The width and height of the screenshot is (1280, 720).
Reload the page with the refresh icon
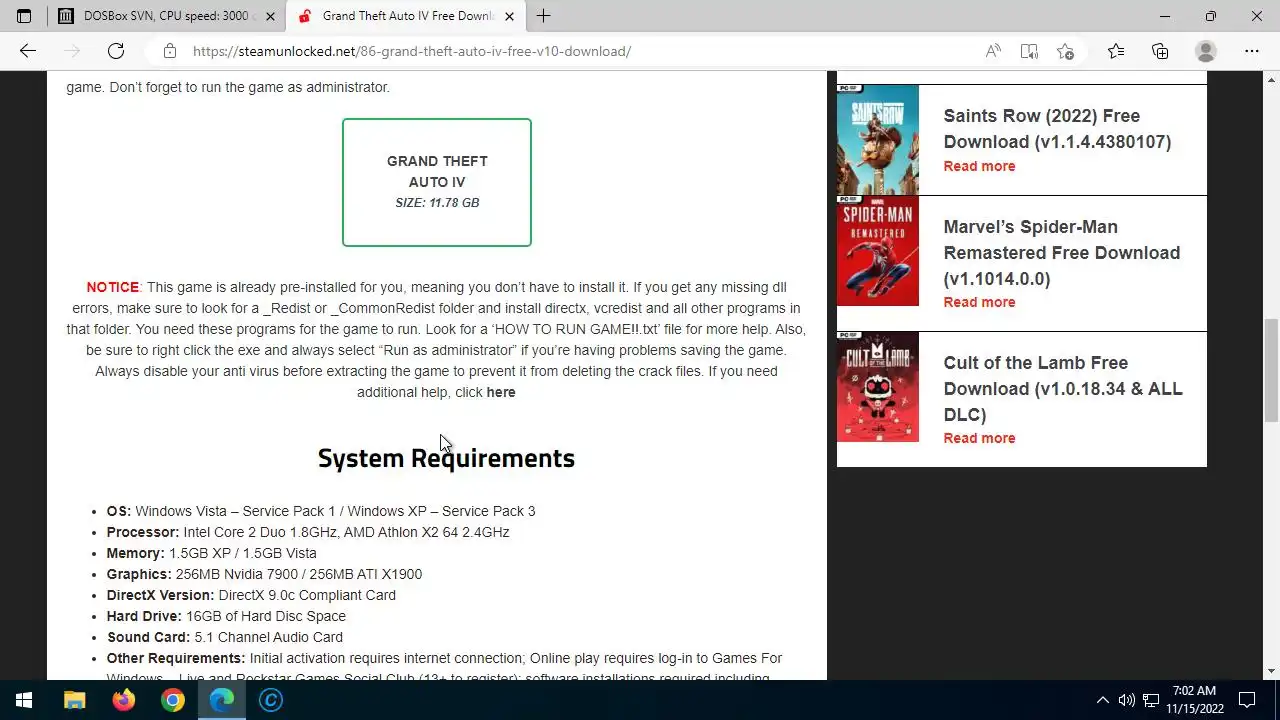pyautogui.click(x=116, y=51)
